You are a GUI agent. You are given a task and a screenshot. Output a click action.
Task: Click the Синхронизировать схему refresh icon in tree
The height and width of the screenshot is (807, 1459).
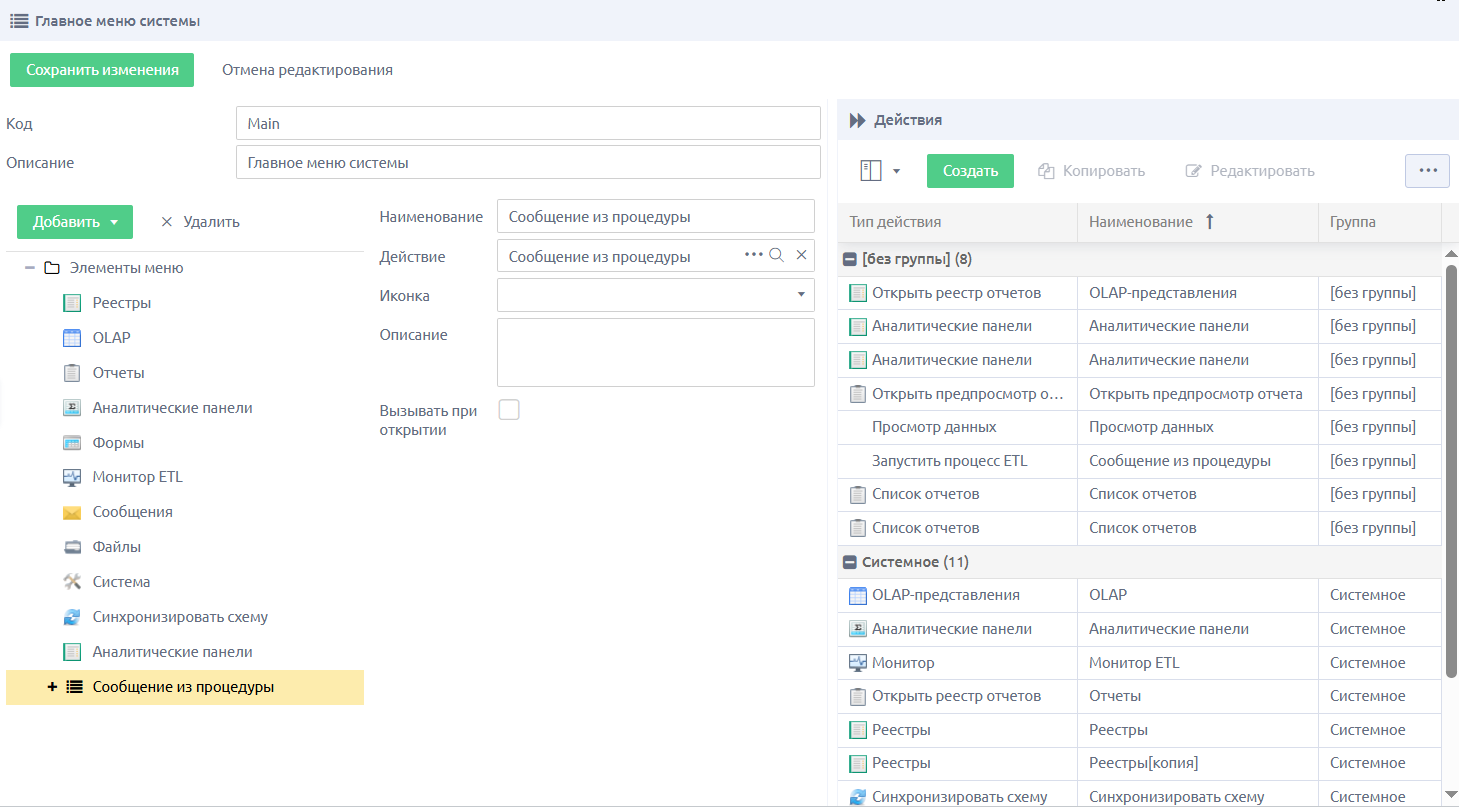point(71,617)
